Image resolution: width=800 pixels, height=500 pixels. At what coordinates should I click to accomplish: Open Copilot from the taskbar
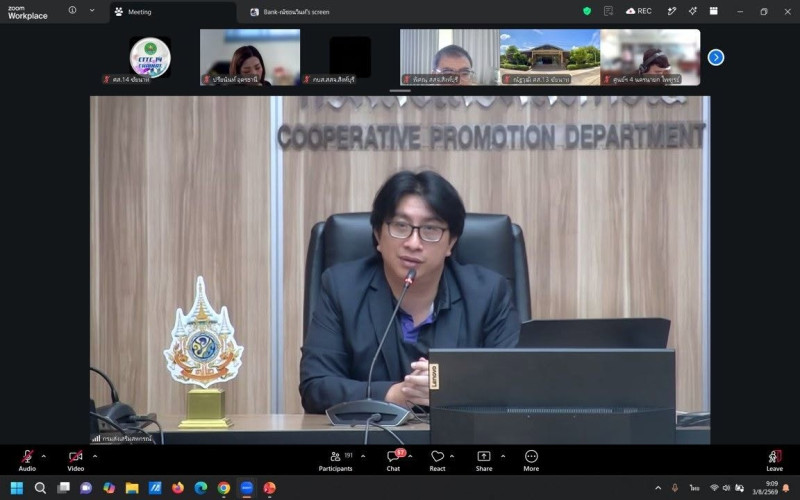click(x=109, y=488)
